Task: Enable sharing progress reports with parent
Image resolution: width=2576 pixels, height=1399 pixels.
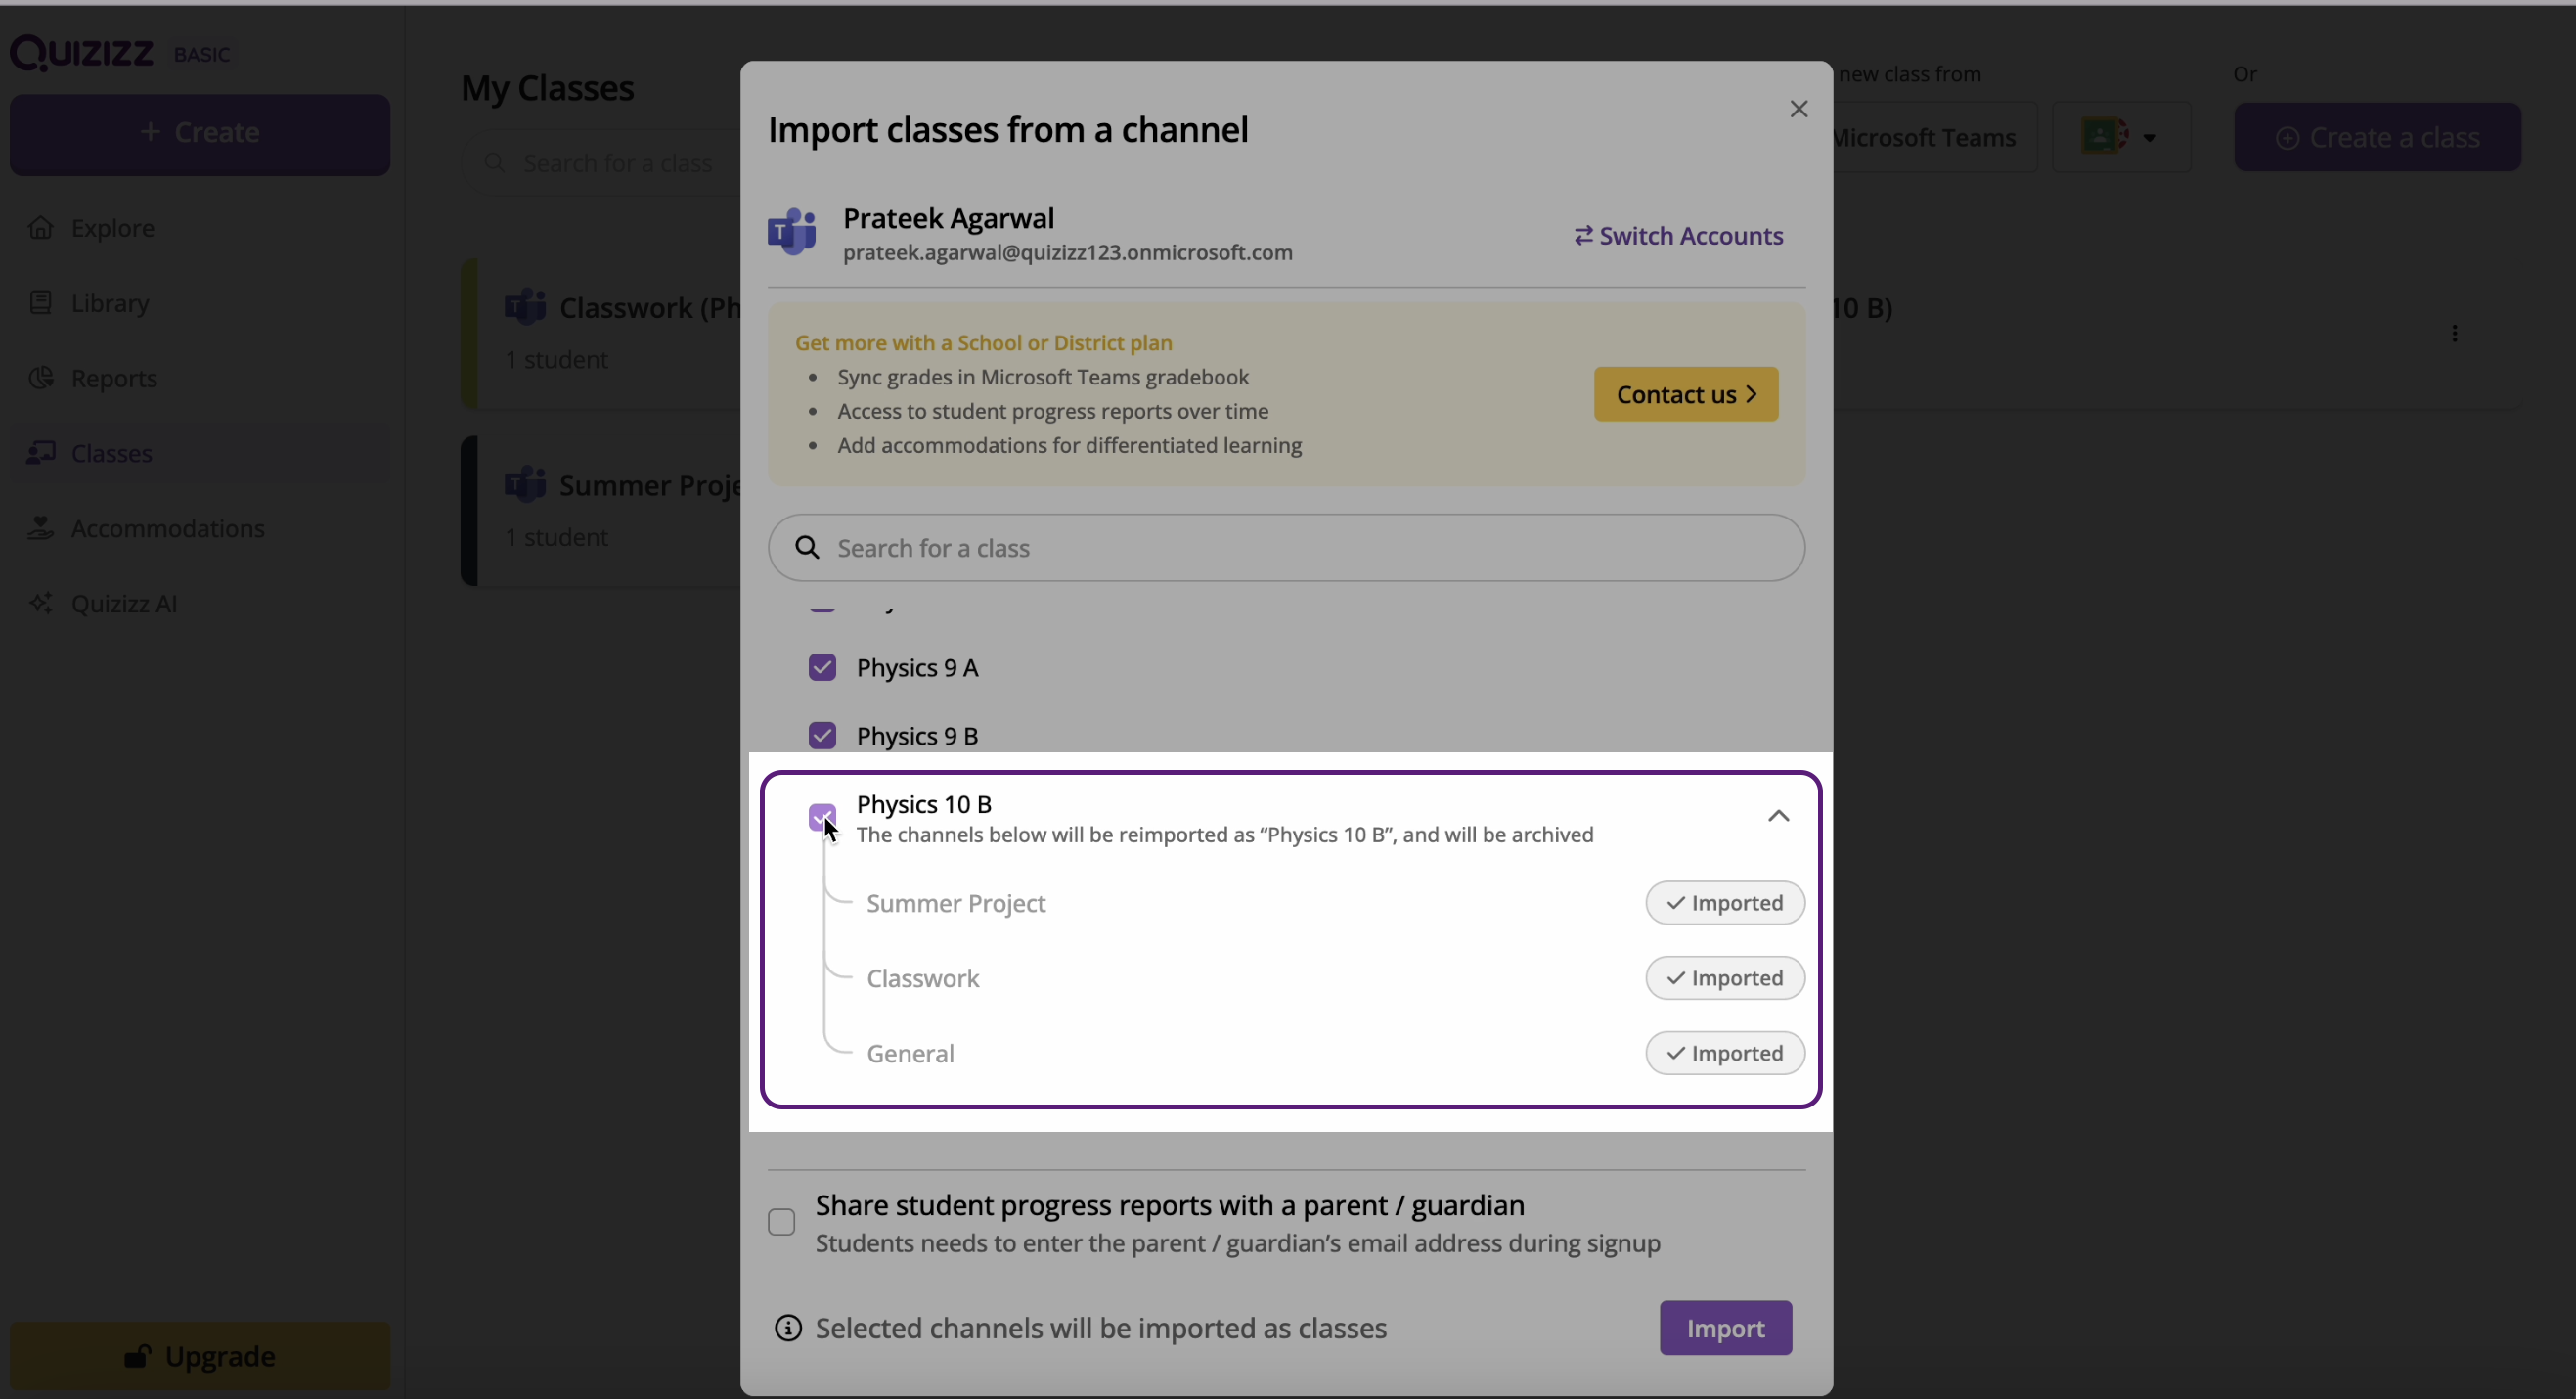Action: click(x=782, y=1222)
